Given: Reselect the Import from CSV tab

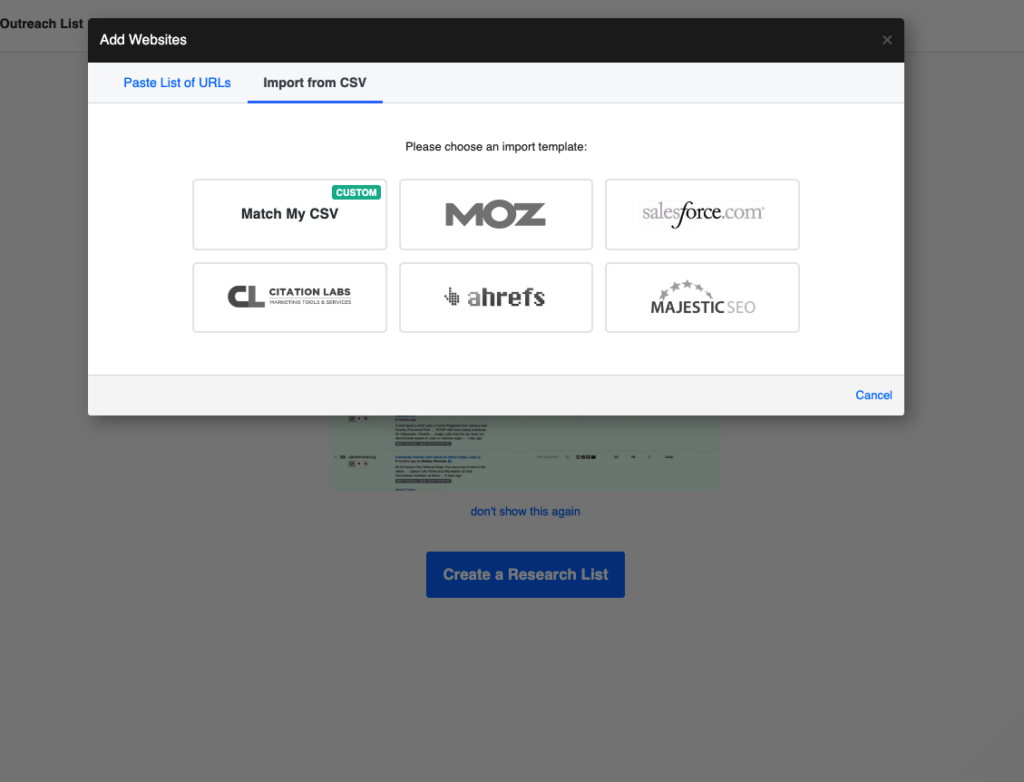Looking at the screenshot, I should tap(314, 83).
